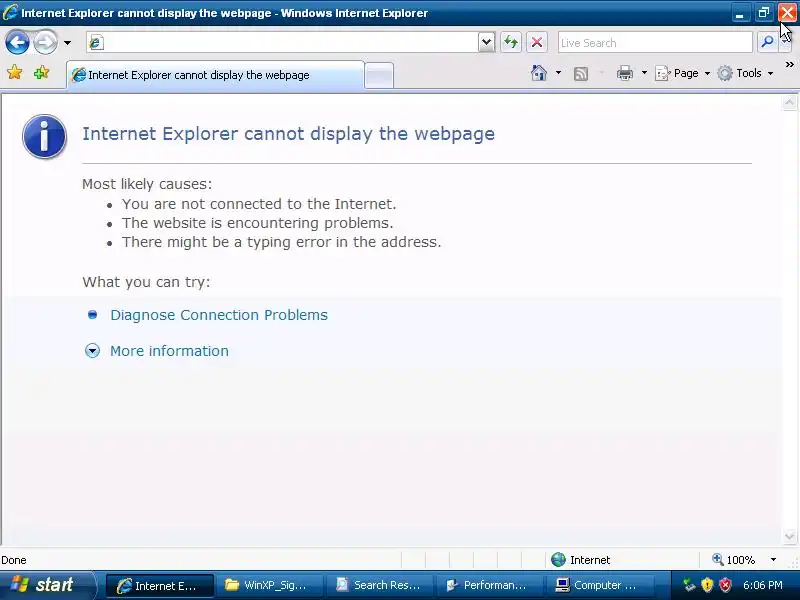Open the Tools menu
800x600 pixels.
[745, 73]
